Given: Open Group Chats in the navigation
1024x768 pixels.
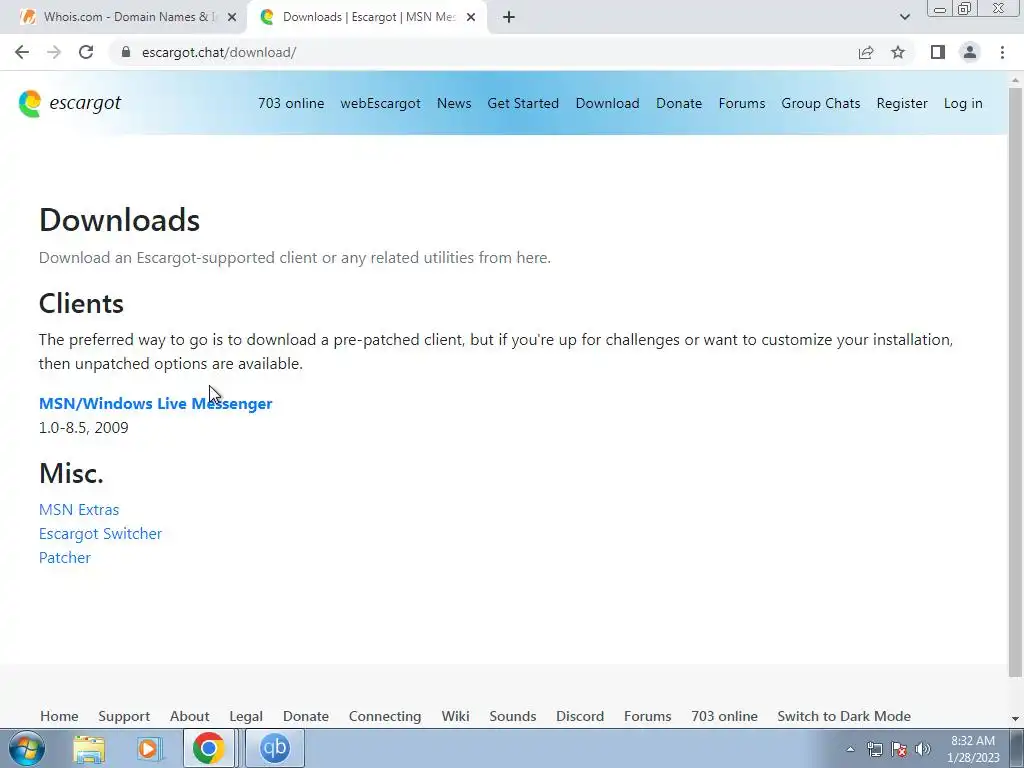Looking at the screenshot, I should tap(821, 103).
